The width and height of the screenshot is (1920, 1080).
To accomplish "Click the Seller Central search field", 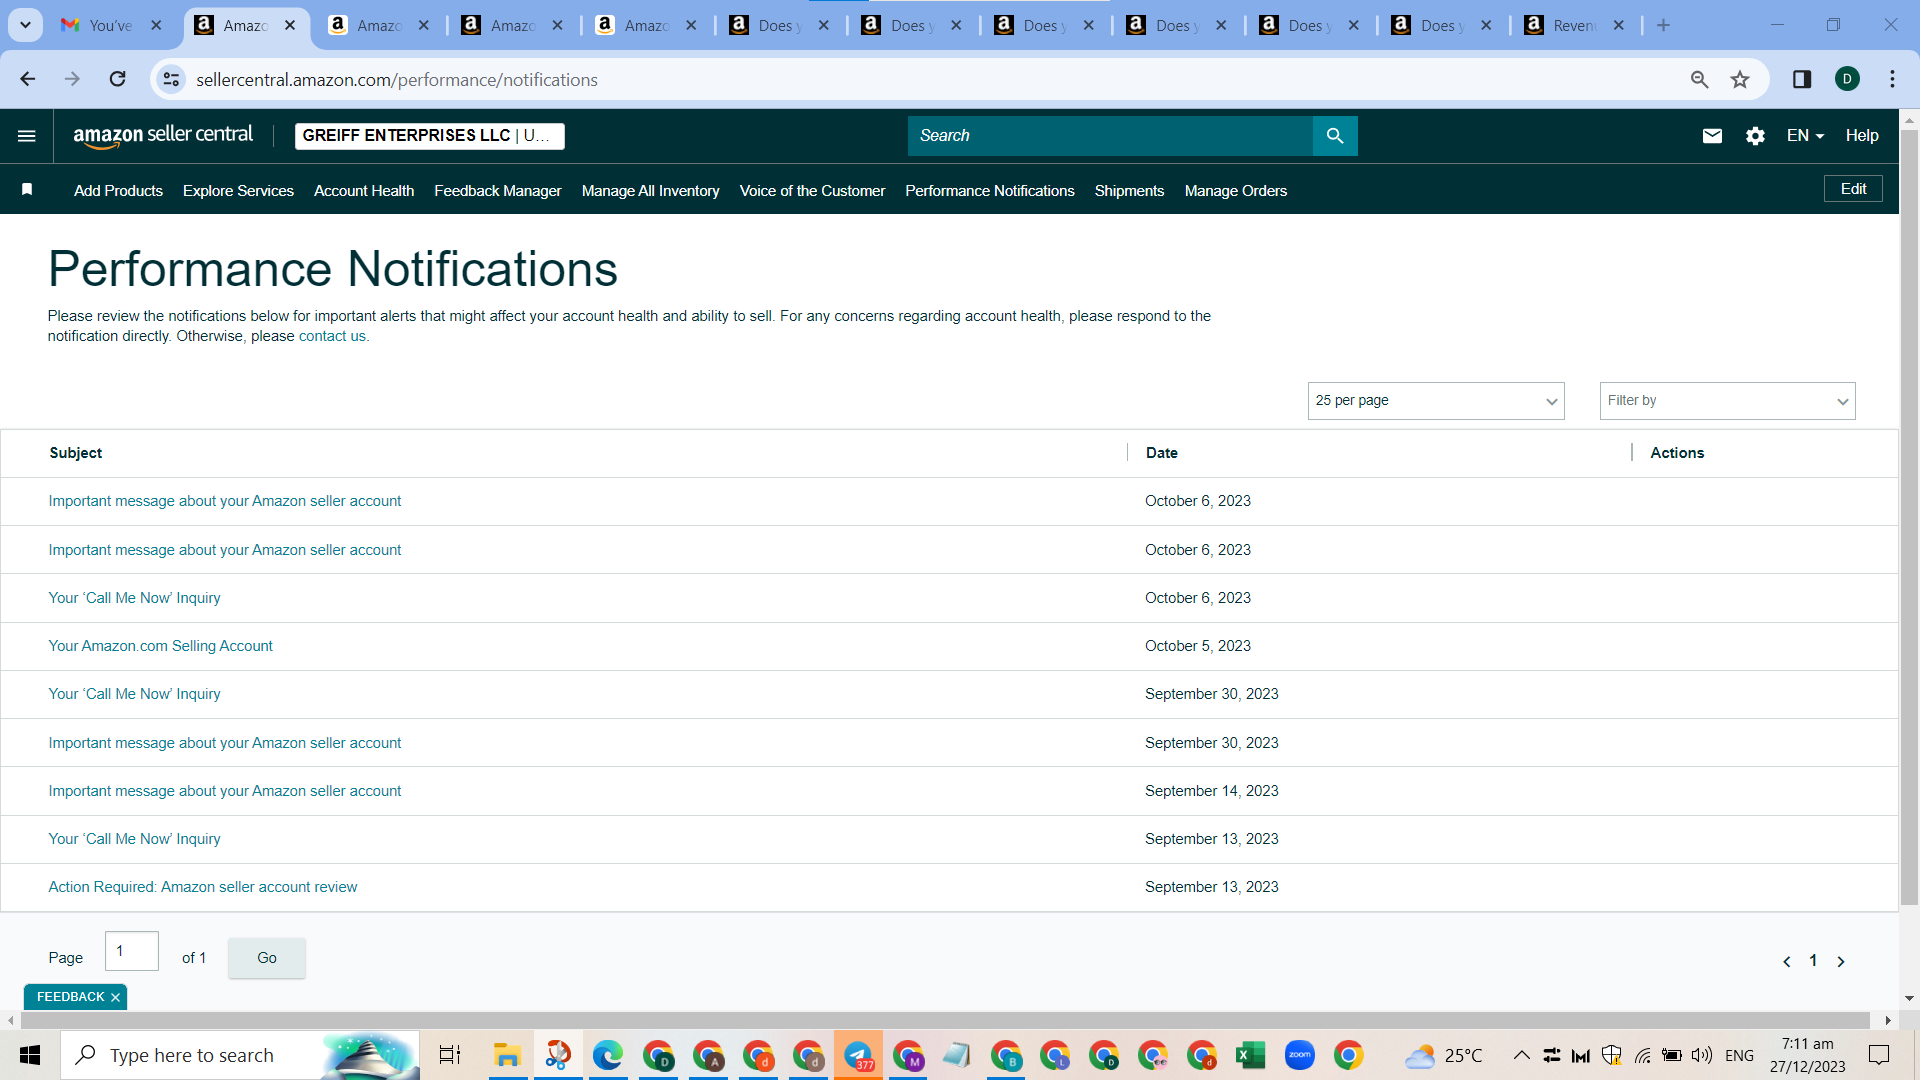I will click(1110, 136).
